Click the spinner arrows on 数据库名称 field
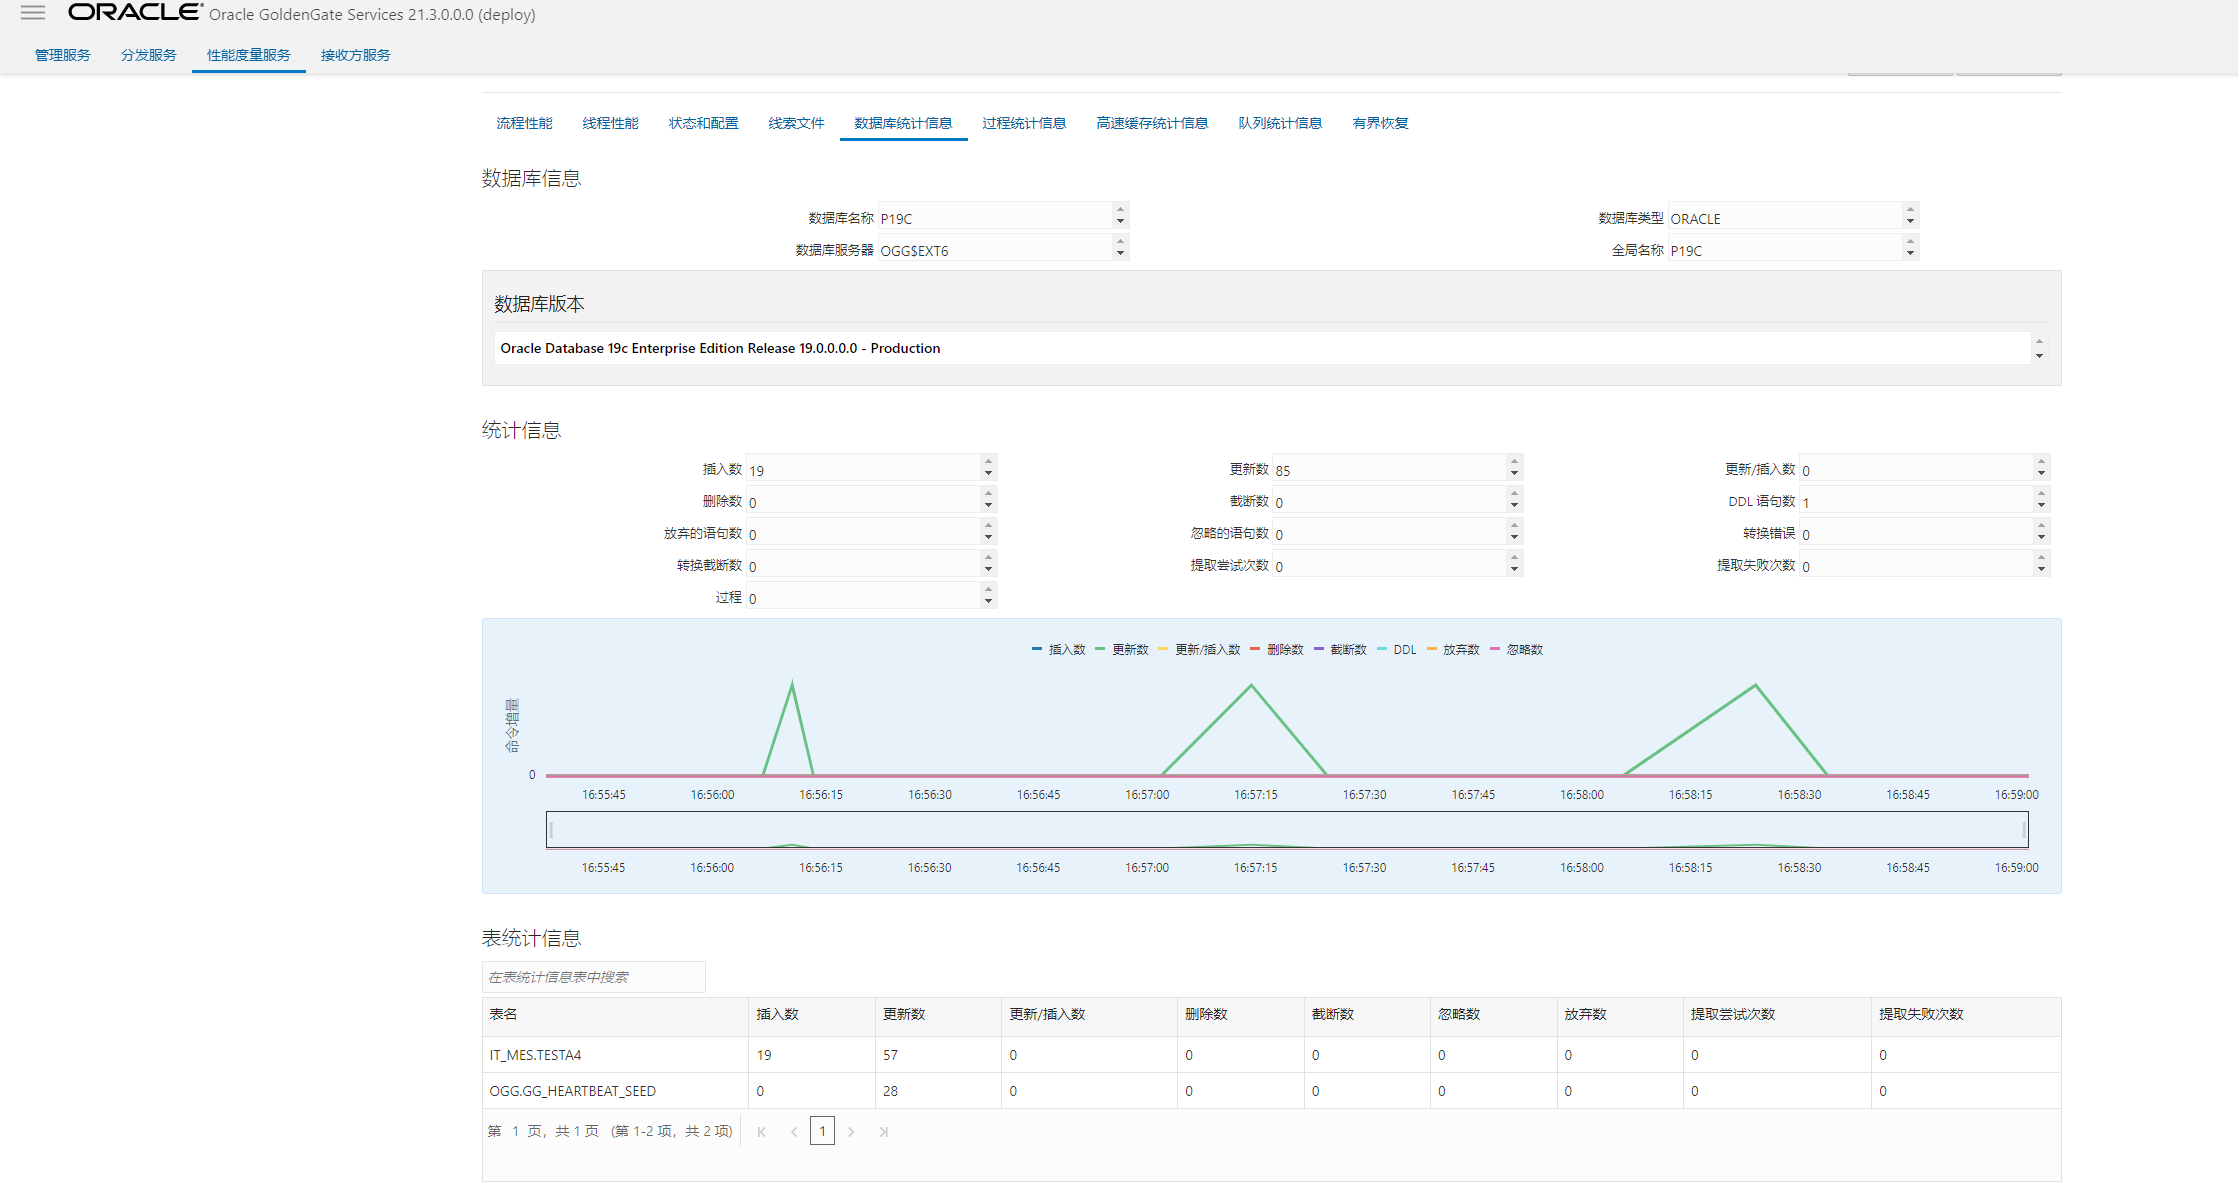The image size is (2238, 1192). coord(1120,215)
